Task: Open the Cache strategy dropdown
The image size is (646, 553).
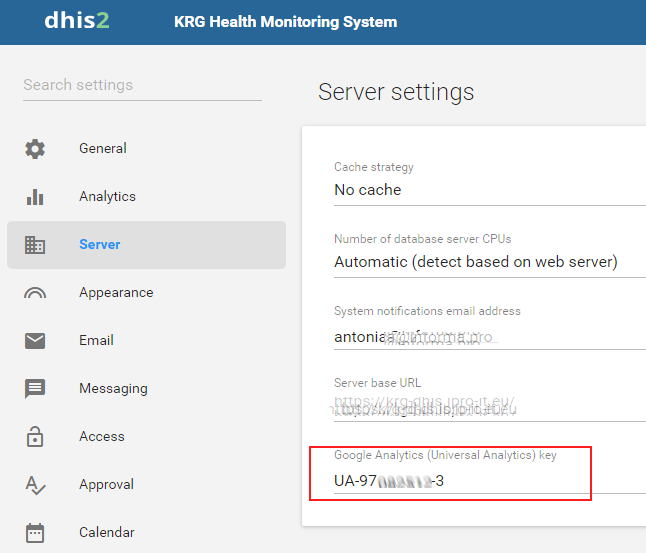Action: coord(489,190)
